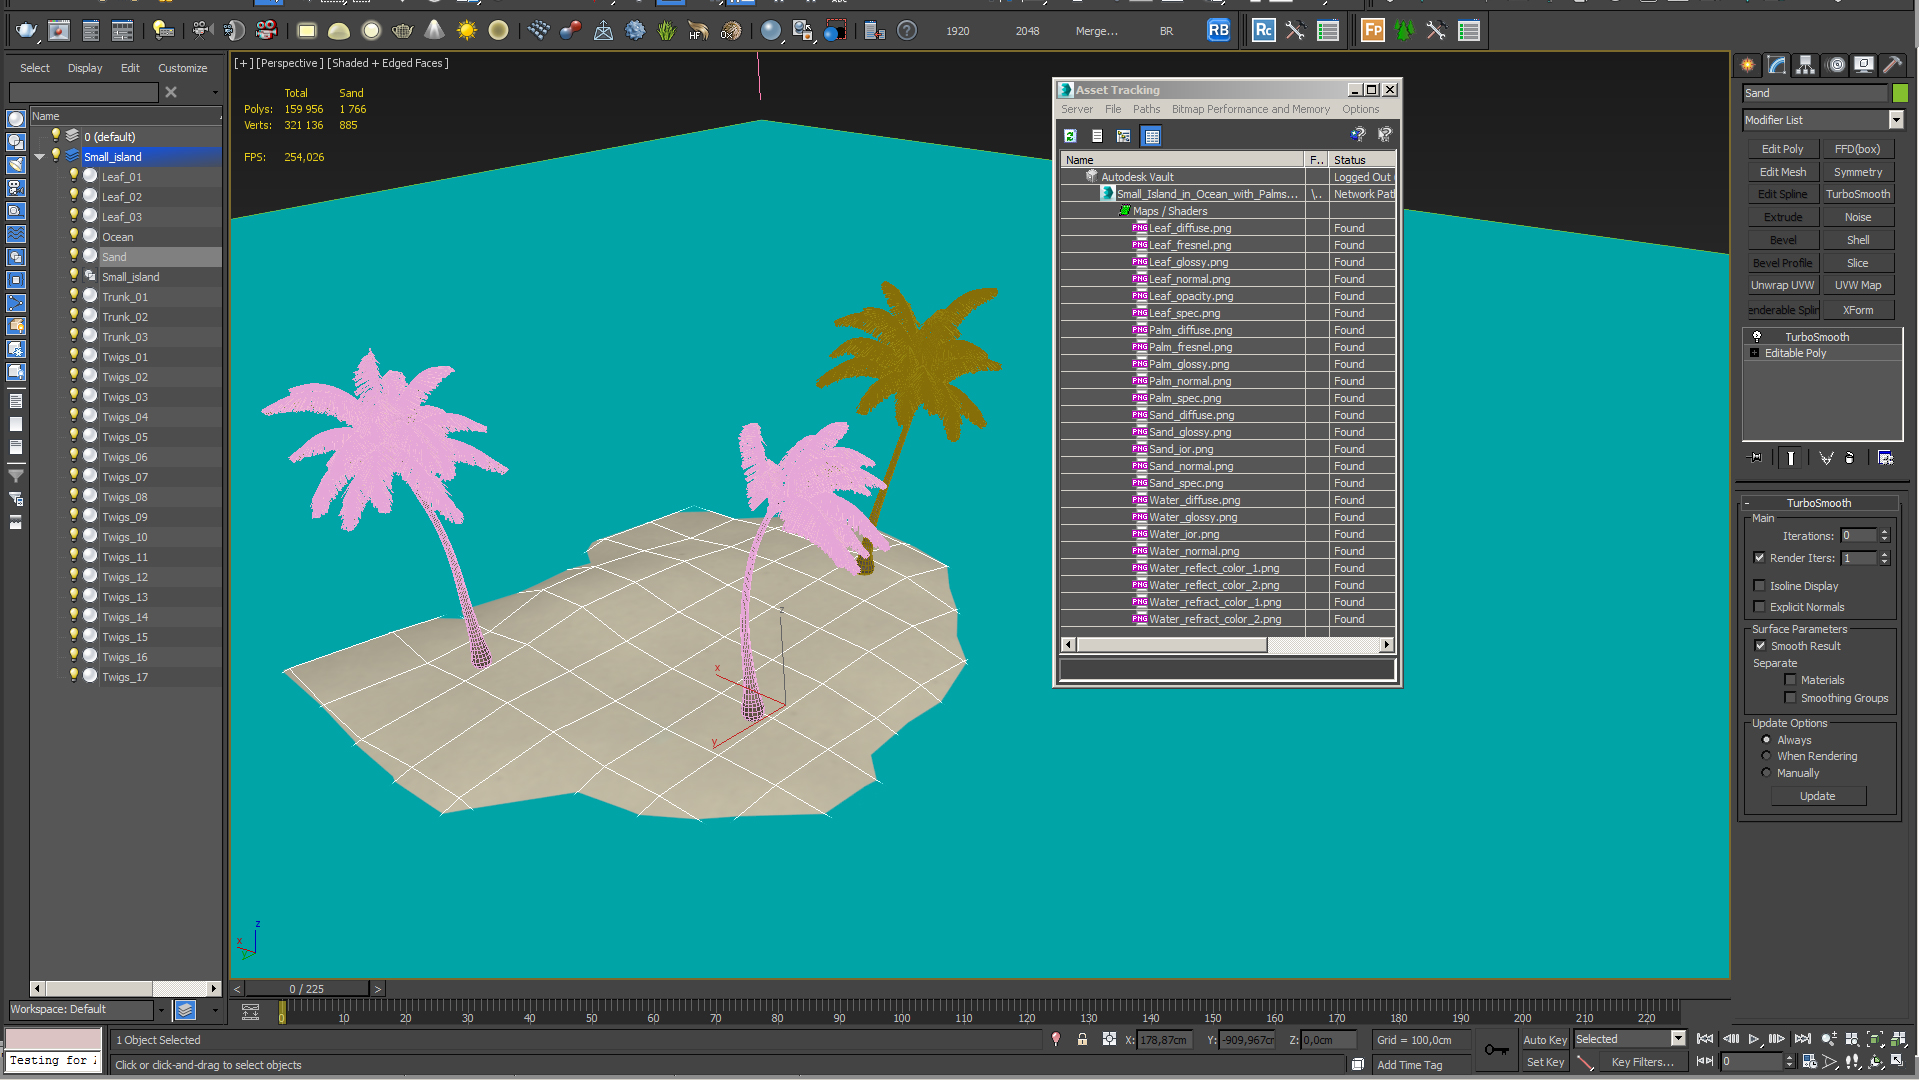Click the cone primitive toolbar icon

coord(434,31)
